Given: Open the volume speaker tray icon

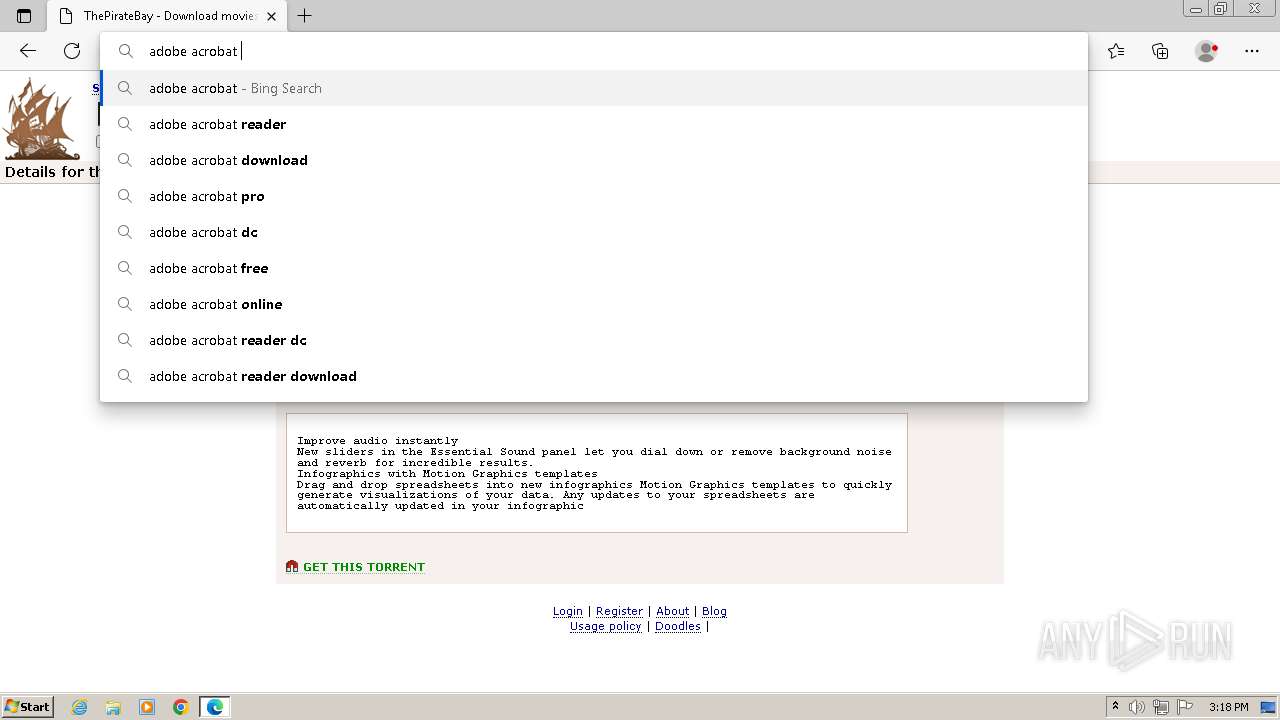Looking at the screenshot, I should coord(1137,707).
